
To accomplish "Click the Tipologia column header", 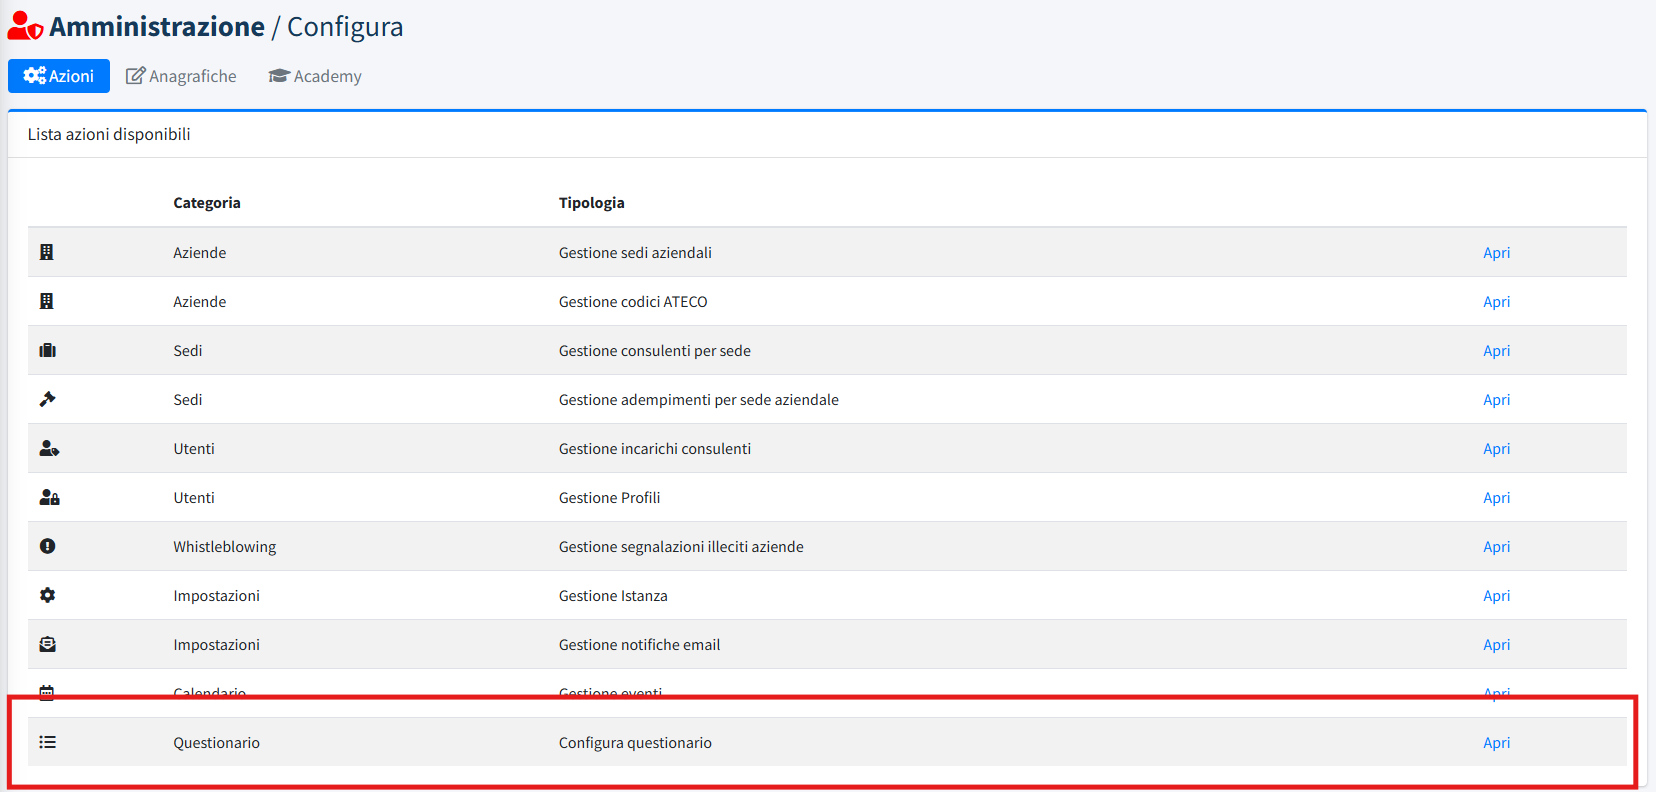I will (x=591, y=203).
